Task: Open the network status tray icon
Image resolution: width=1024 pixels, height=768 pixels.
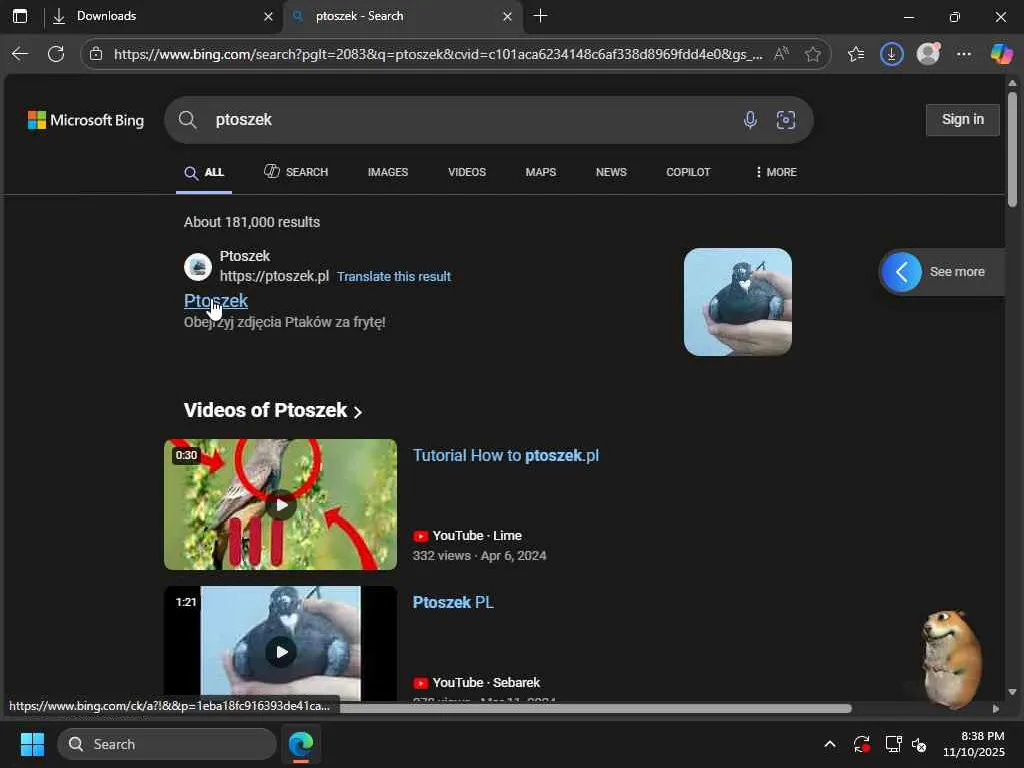Action: [893, 744]
